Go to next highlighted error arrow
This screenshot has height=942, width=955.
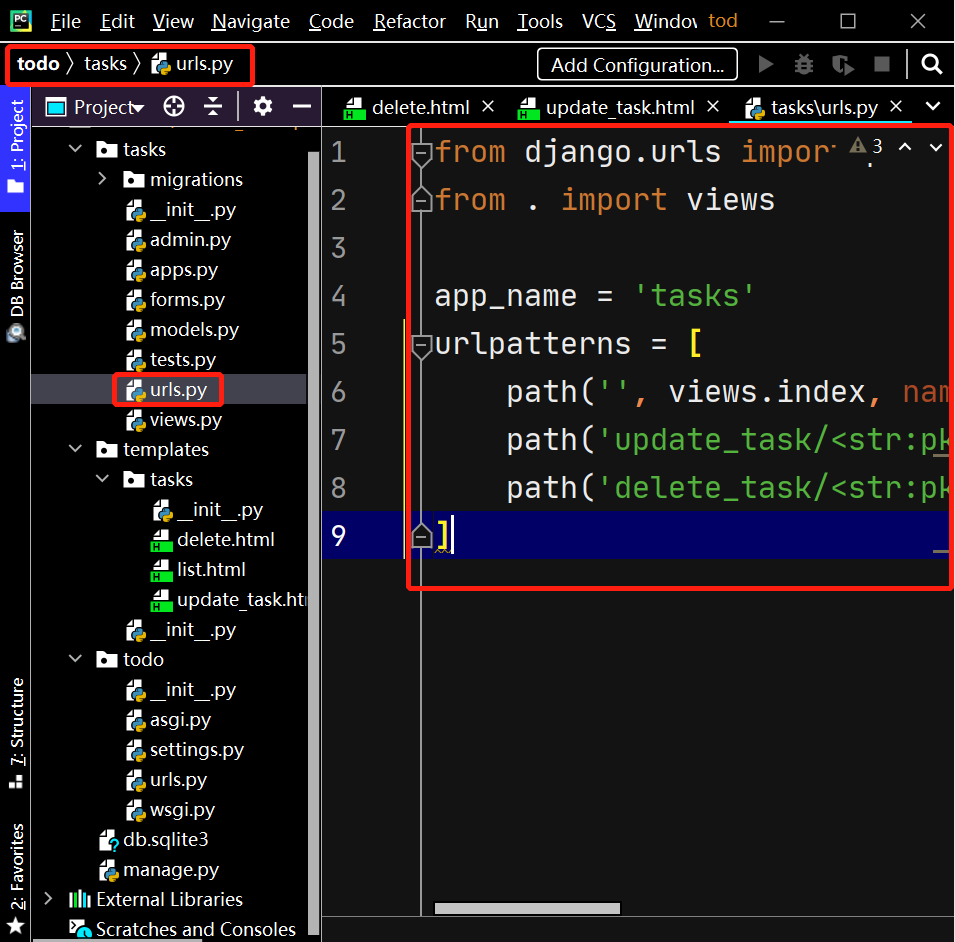(936, 147)
